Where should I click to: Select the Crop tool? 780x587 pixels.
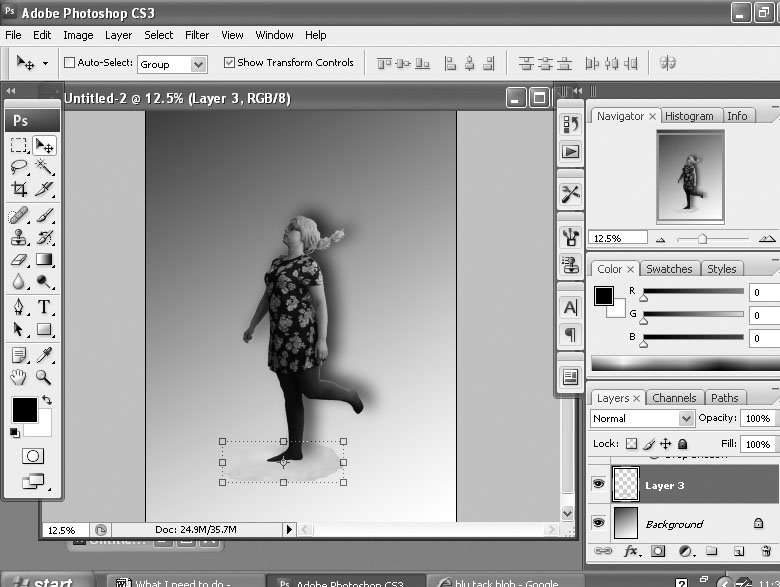tap(18, 188)
